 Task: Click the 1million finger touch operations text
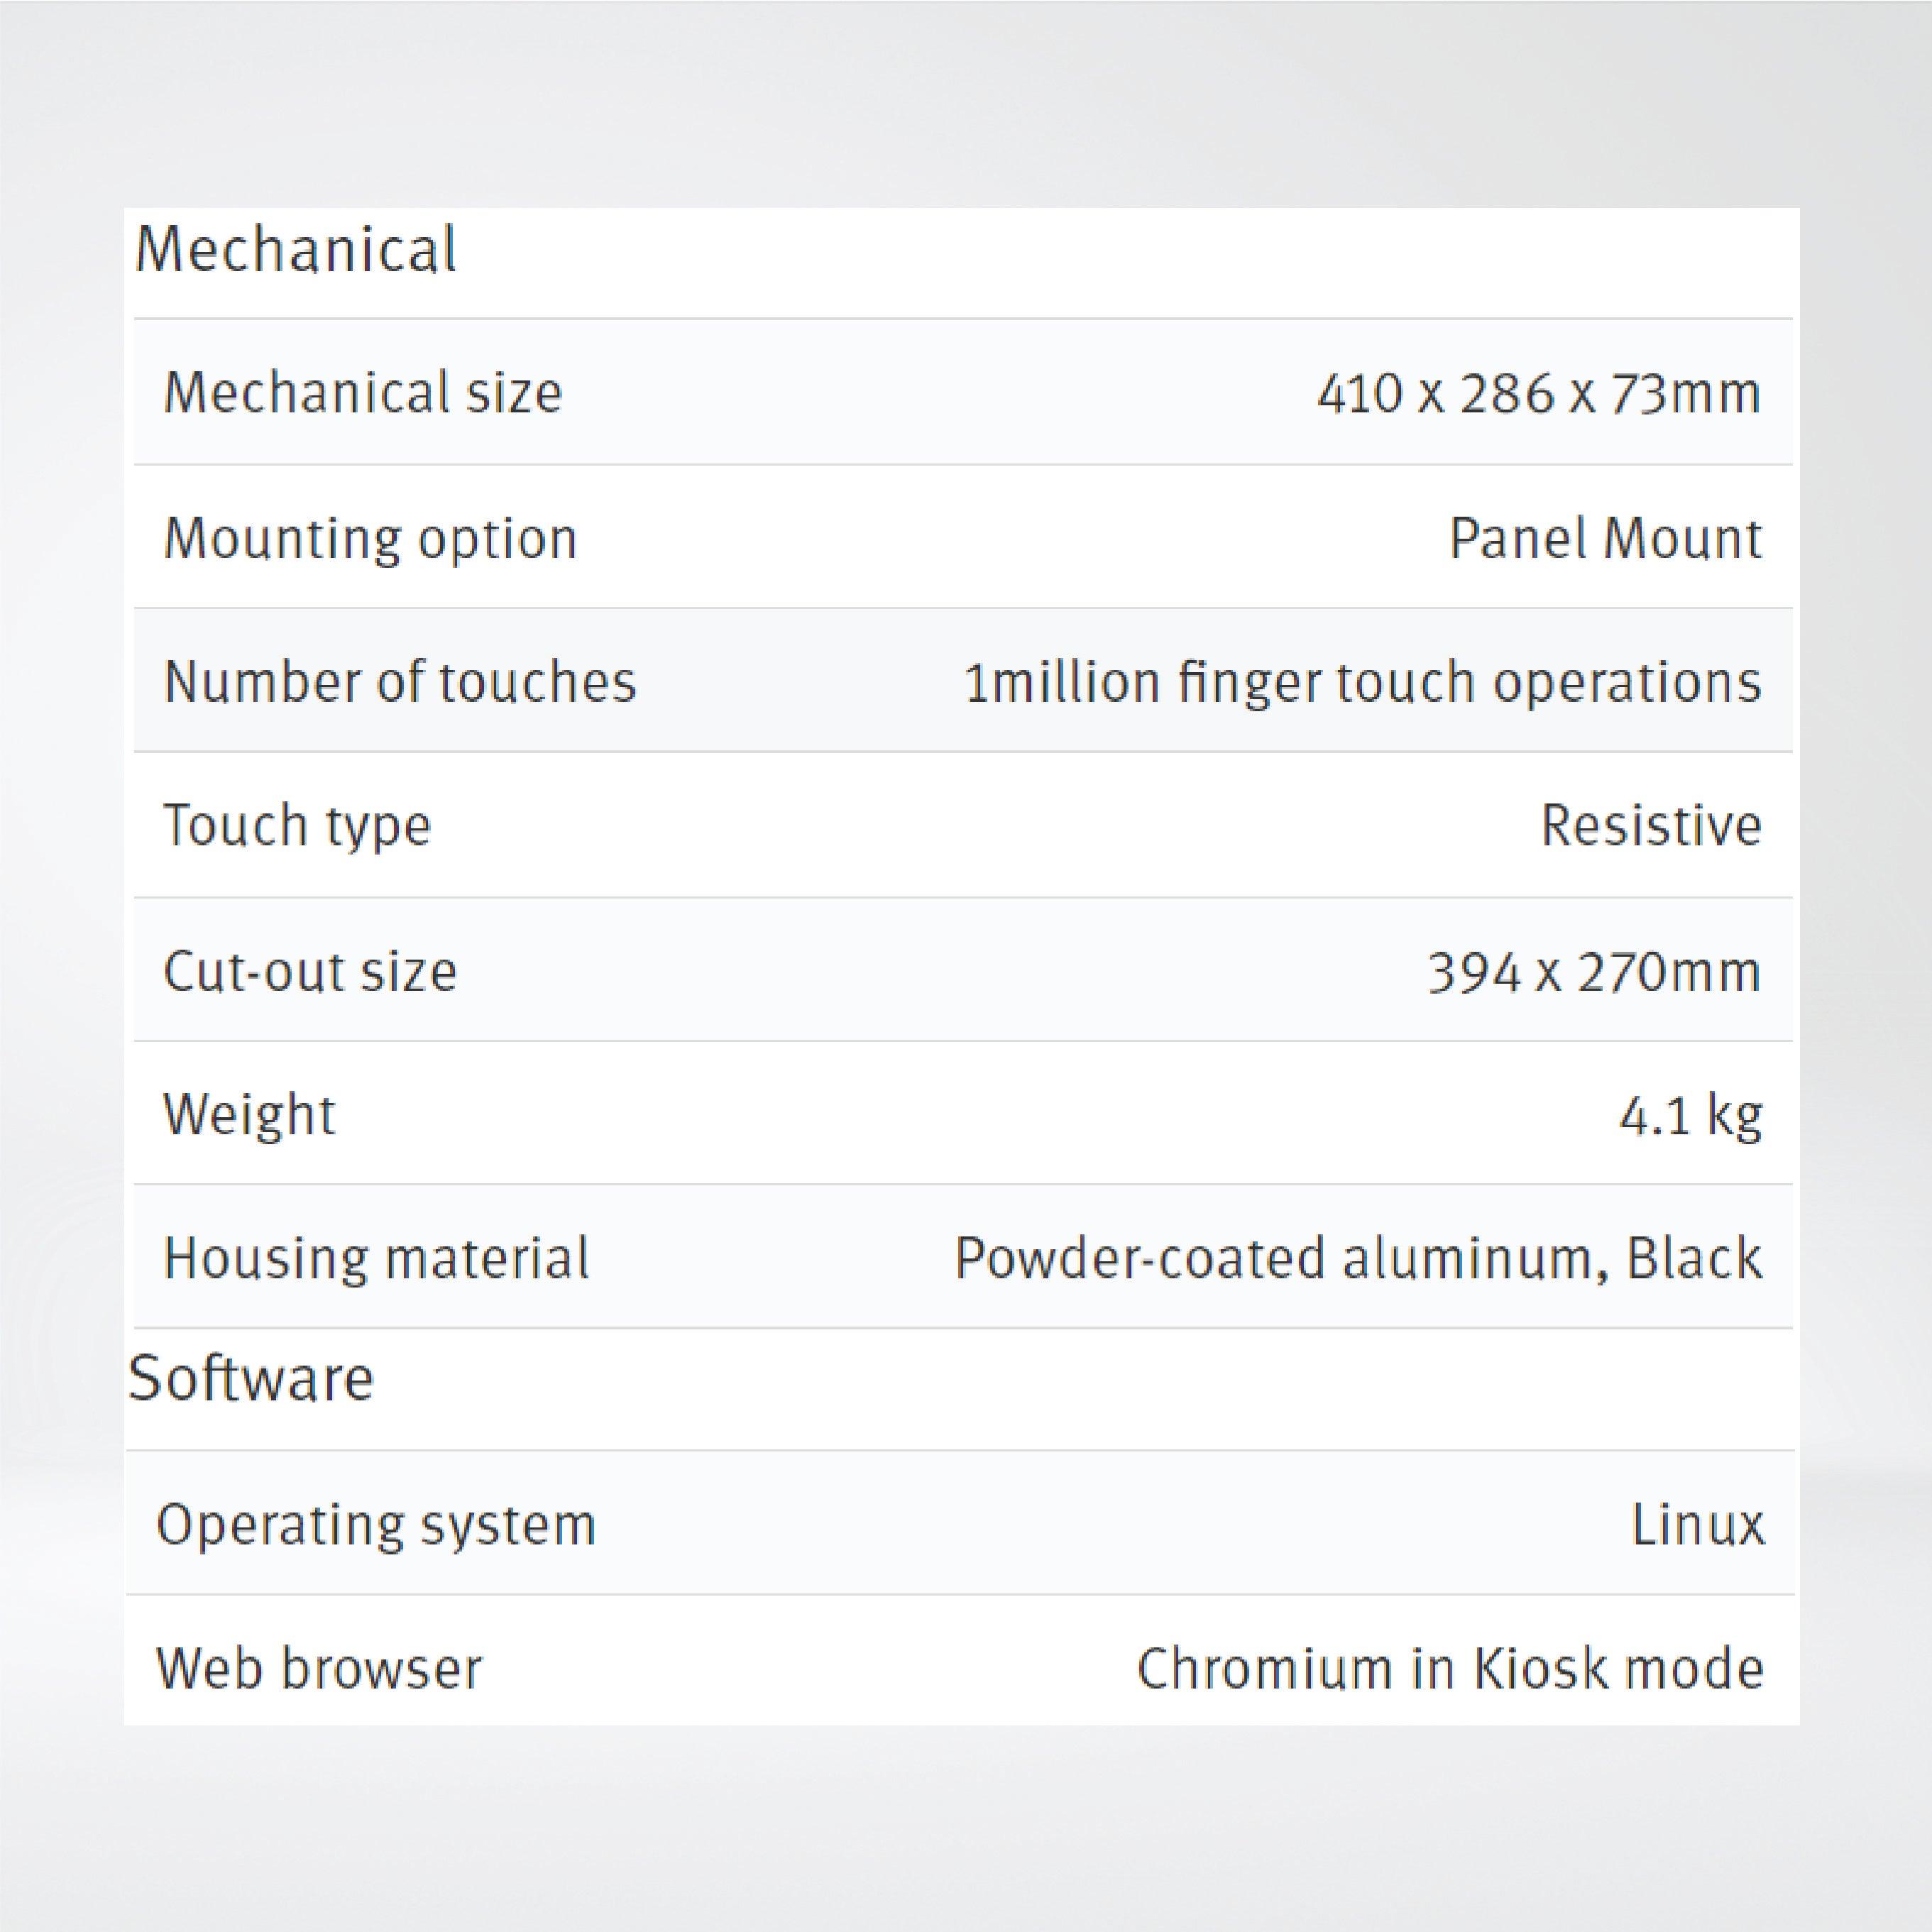(x=1362, y=683)
